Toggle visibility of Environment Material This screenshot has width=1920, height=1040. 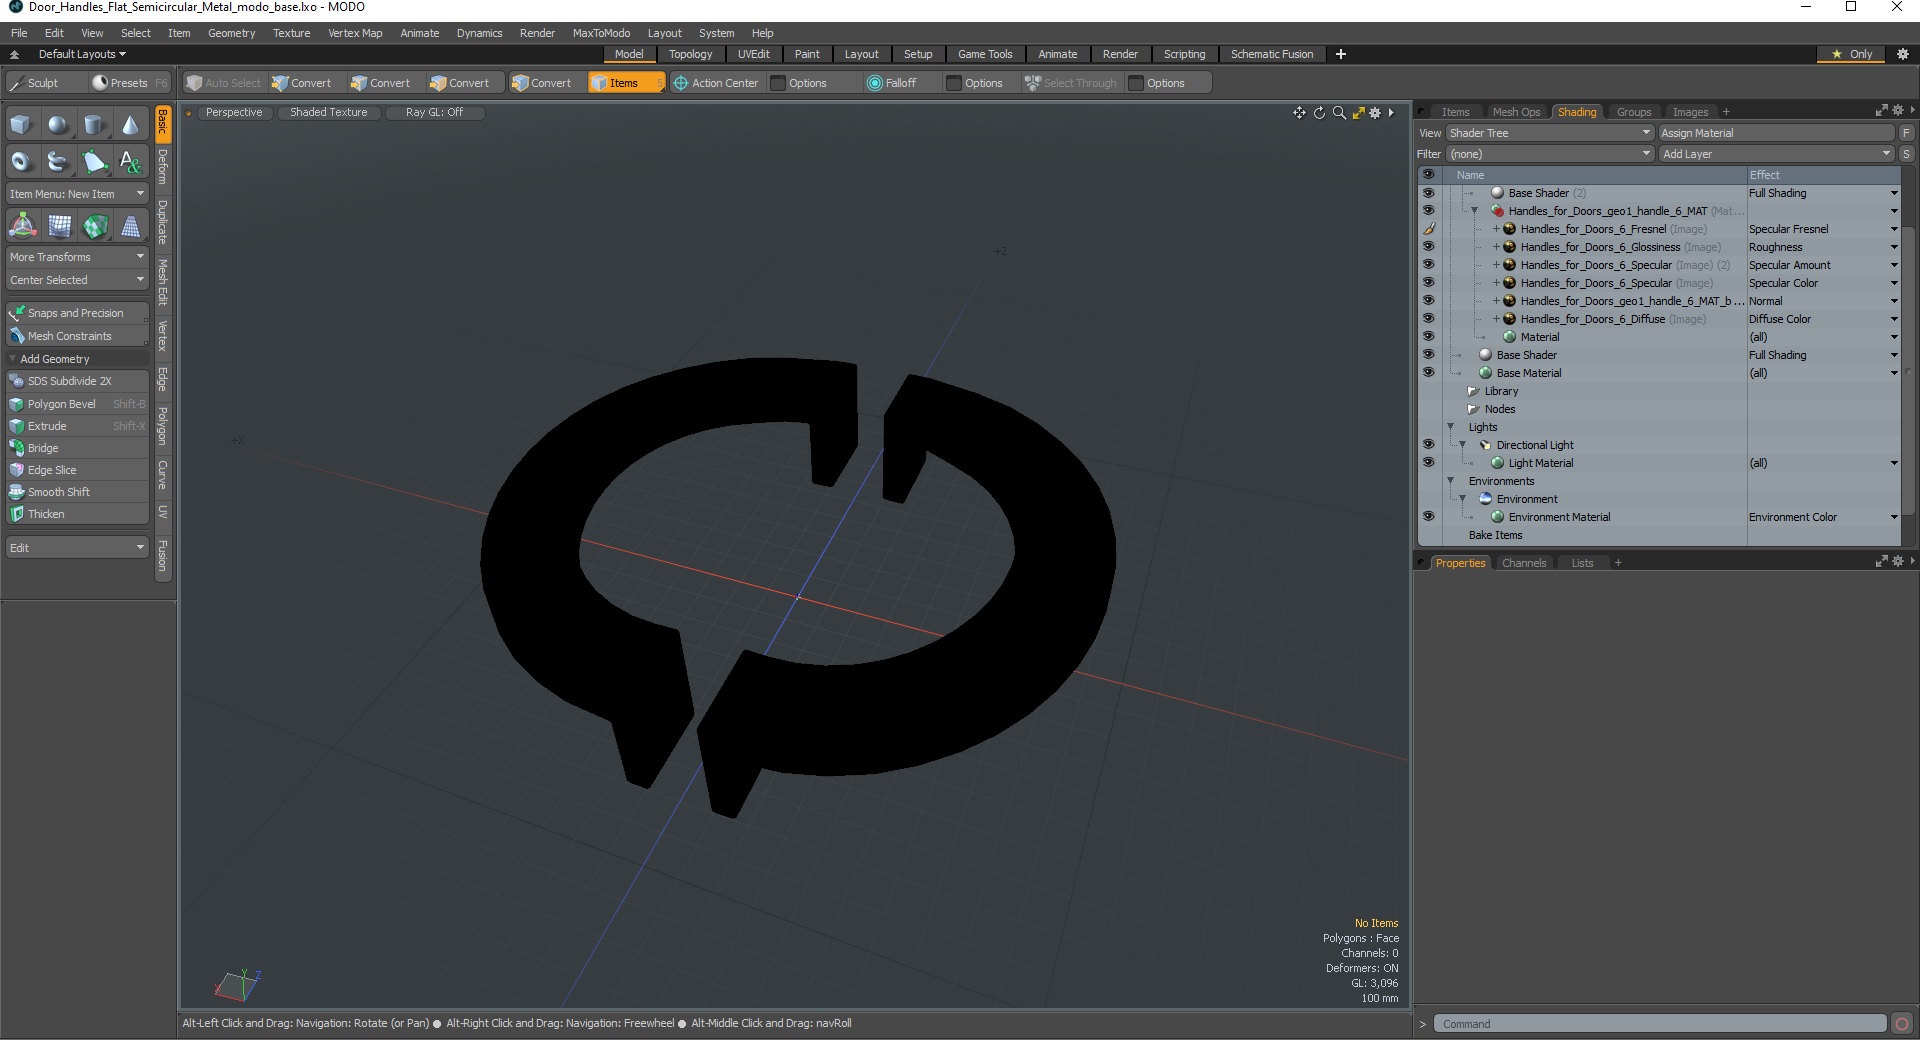click(x=1428, y=517)
